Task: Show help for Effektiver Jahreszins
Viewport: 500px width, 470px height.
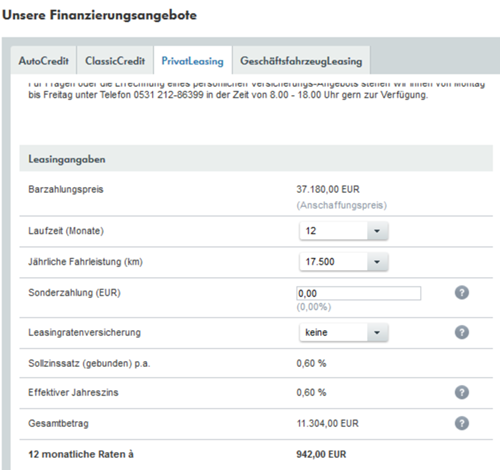Action: click(462, 392)
